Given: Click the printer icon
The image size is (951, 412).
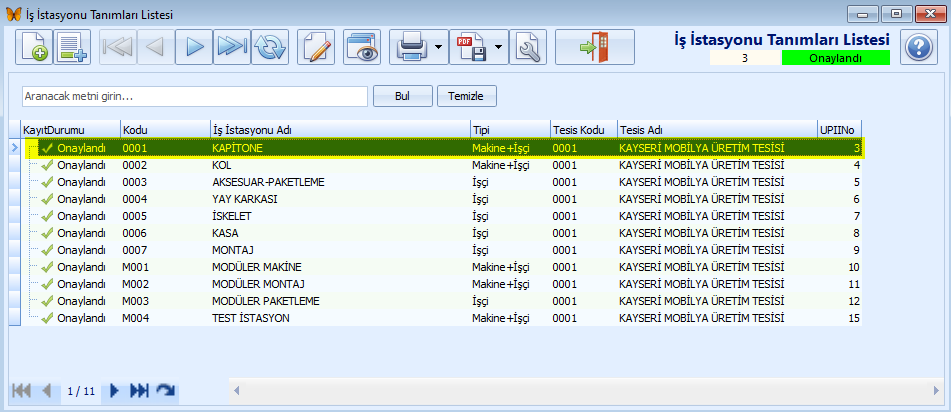Looking at the screenshot, I should [413, 47].
